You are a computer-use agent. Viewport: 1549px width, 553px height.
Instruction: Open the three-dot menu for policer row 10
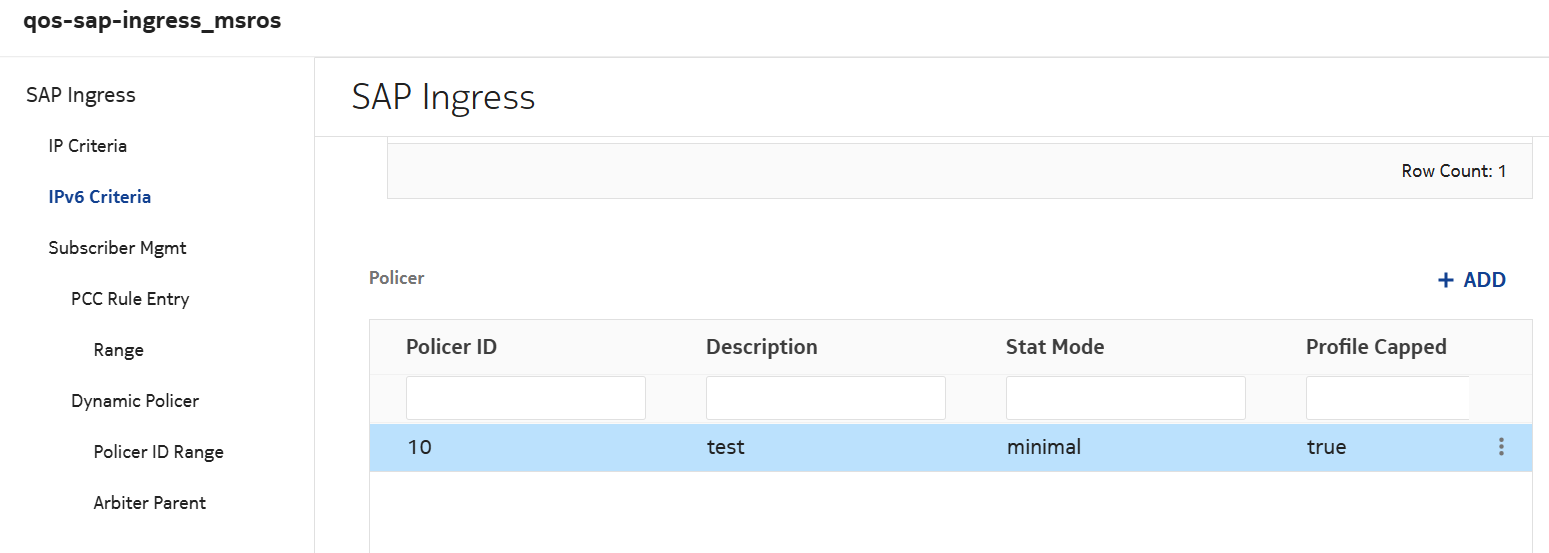point(1500,447)
